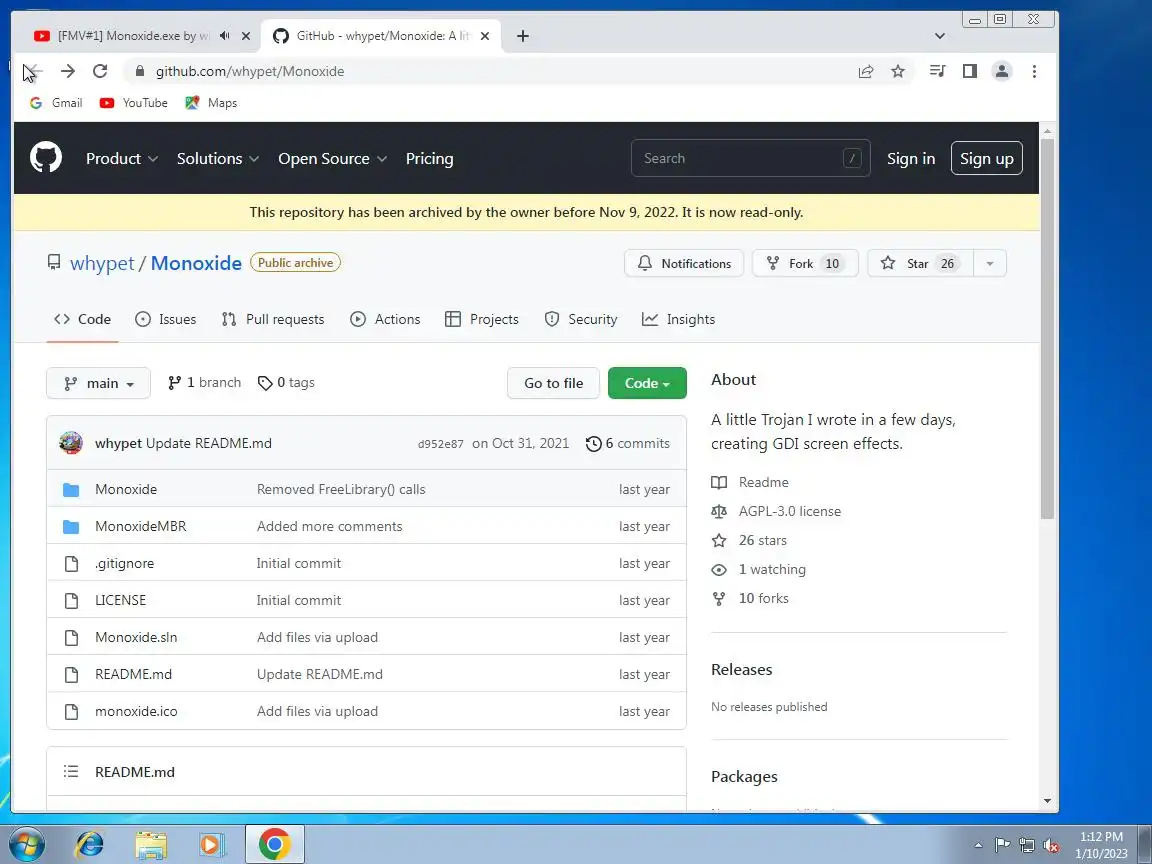Click the Windows Start orb
The image size is (1152, 864).
point(26,845)
